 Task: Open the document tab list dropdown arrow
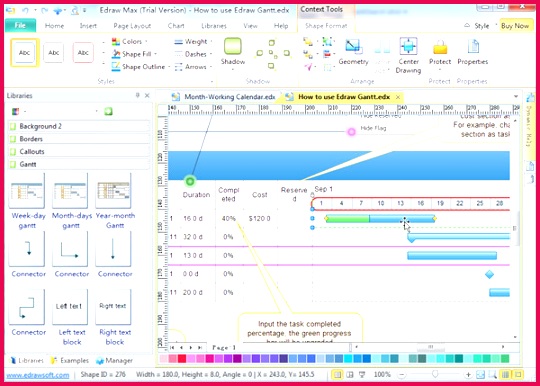click(516, 97)
